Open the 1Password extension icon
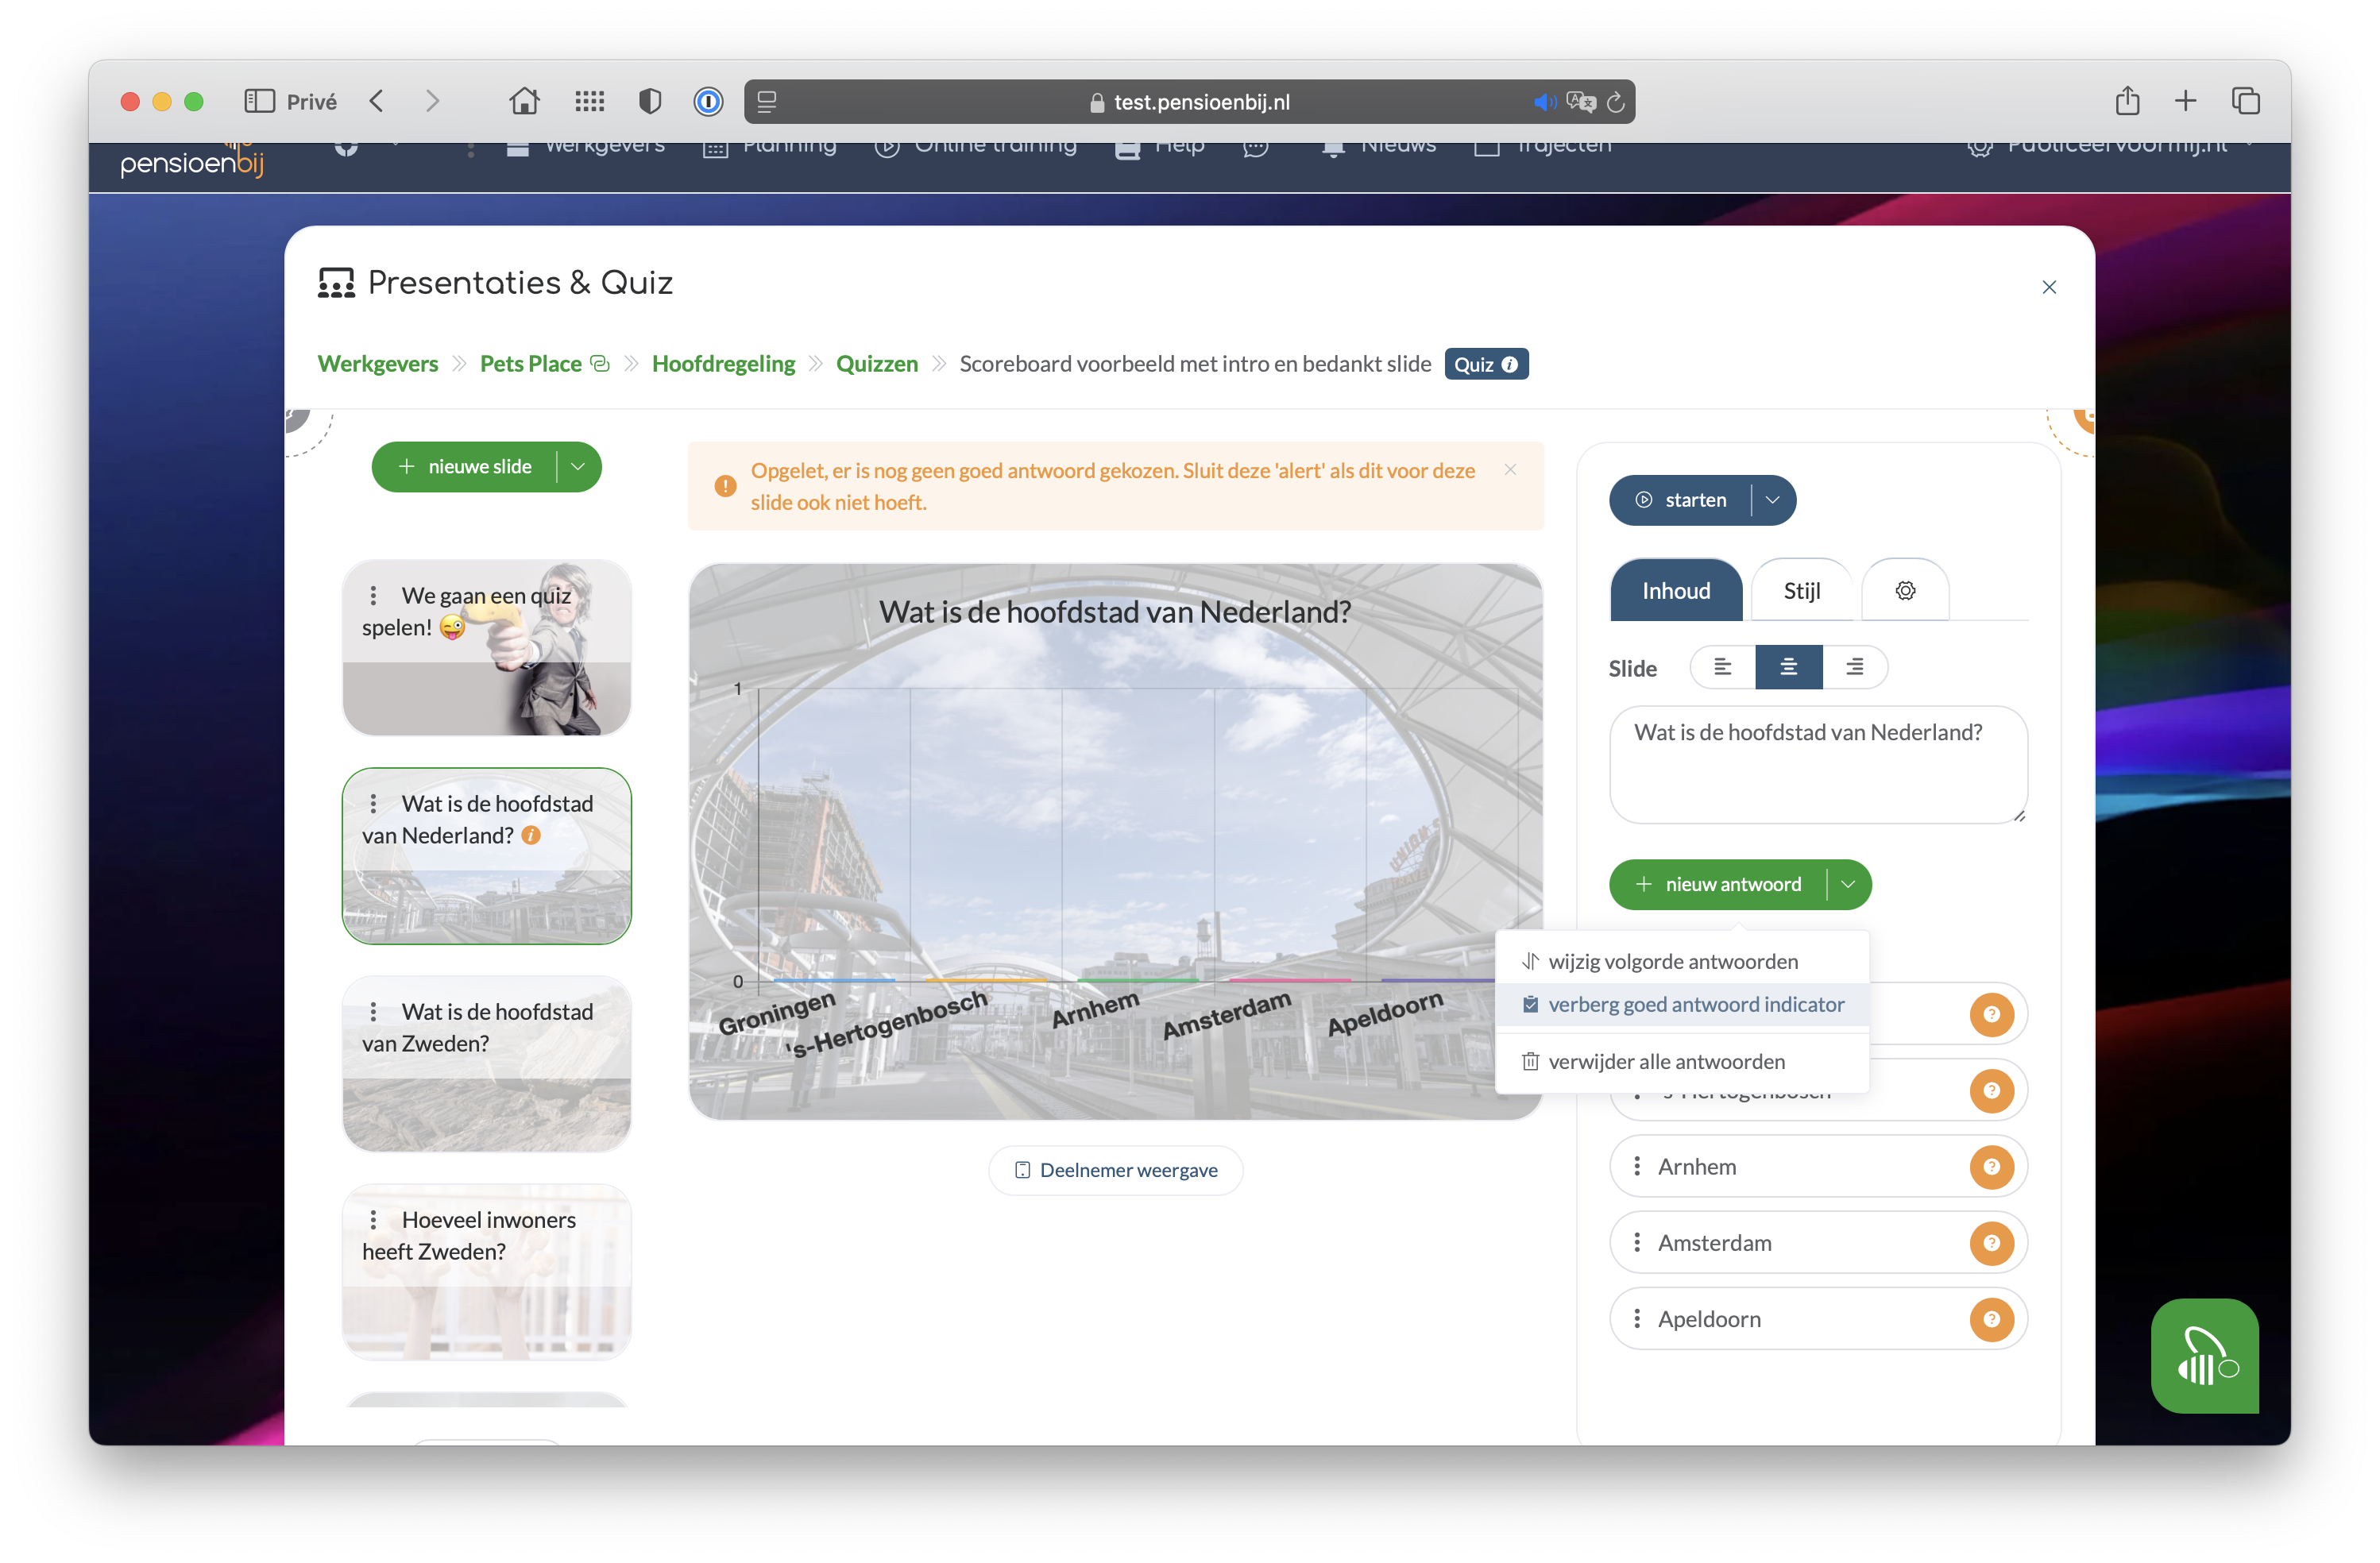The width and height of the screenshot is (2380, 1563). tap(708, 101)
